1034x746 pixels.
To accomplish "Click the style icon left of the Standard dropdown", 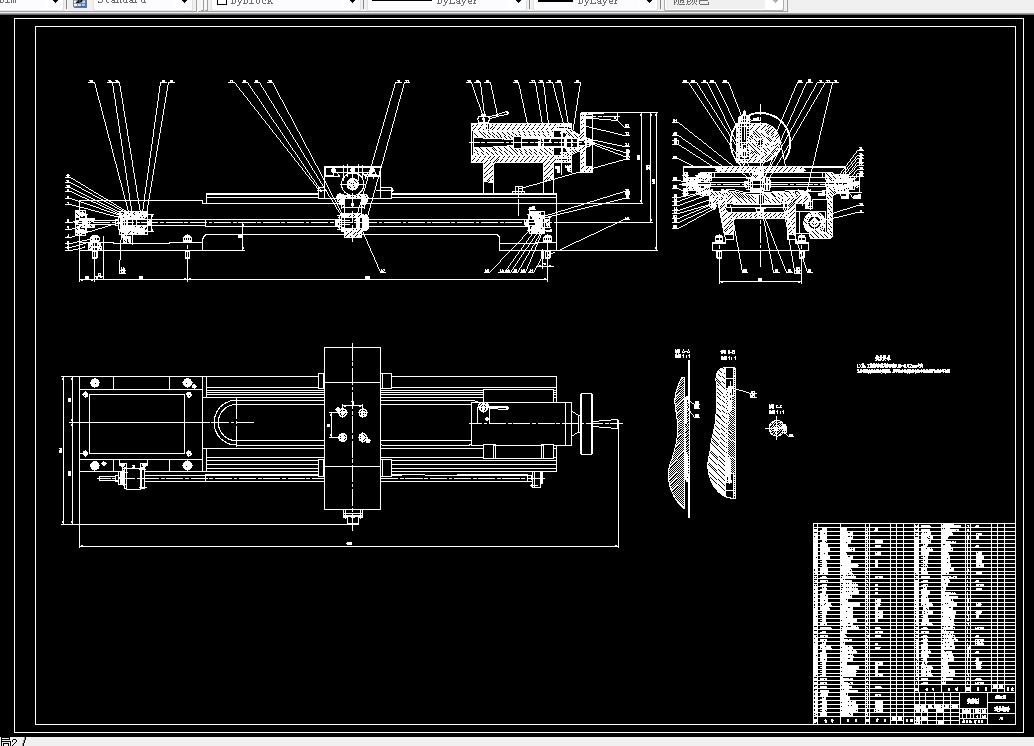I will (x=80, y=3).
